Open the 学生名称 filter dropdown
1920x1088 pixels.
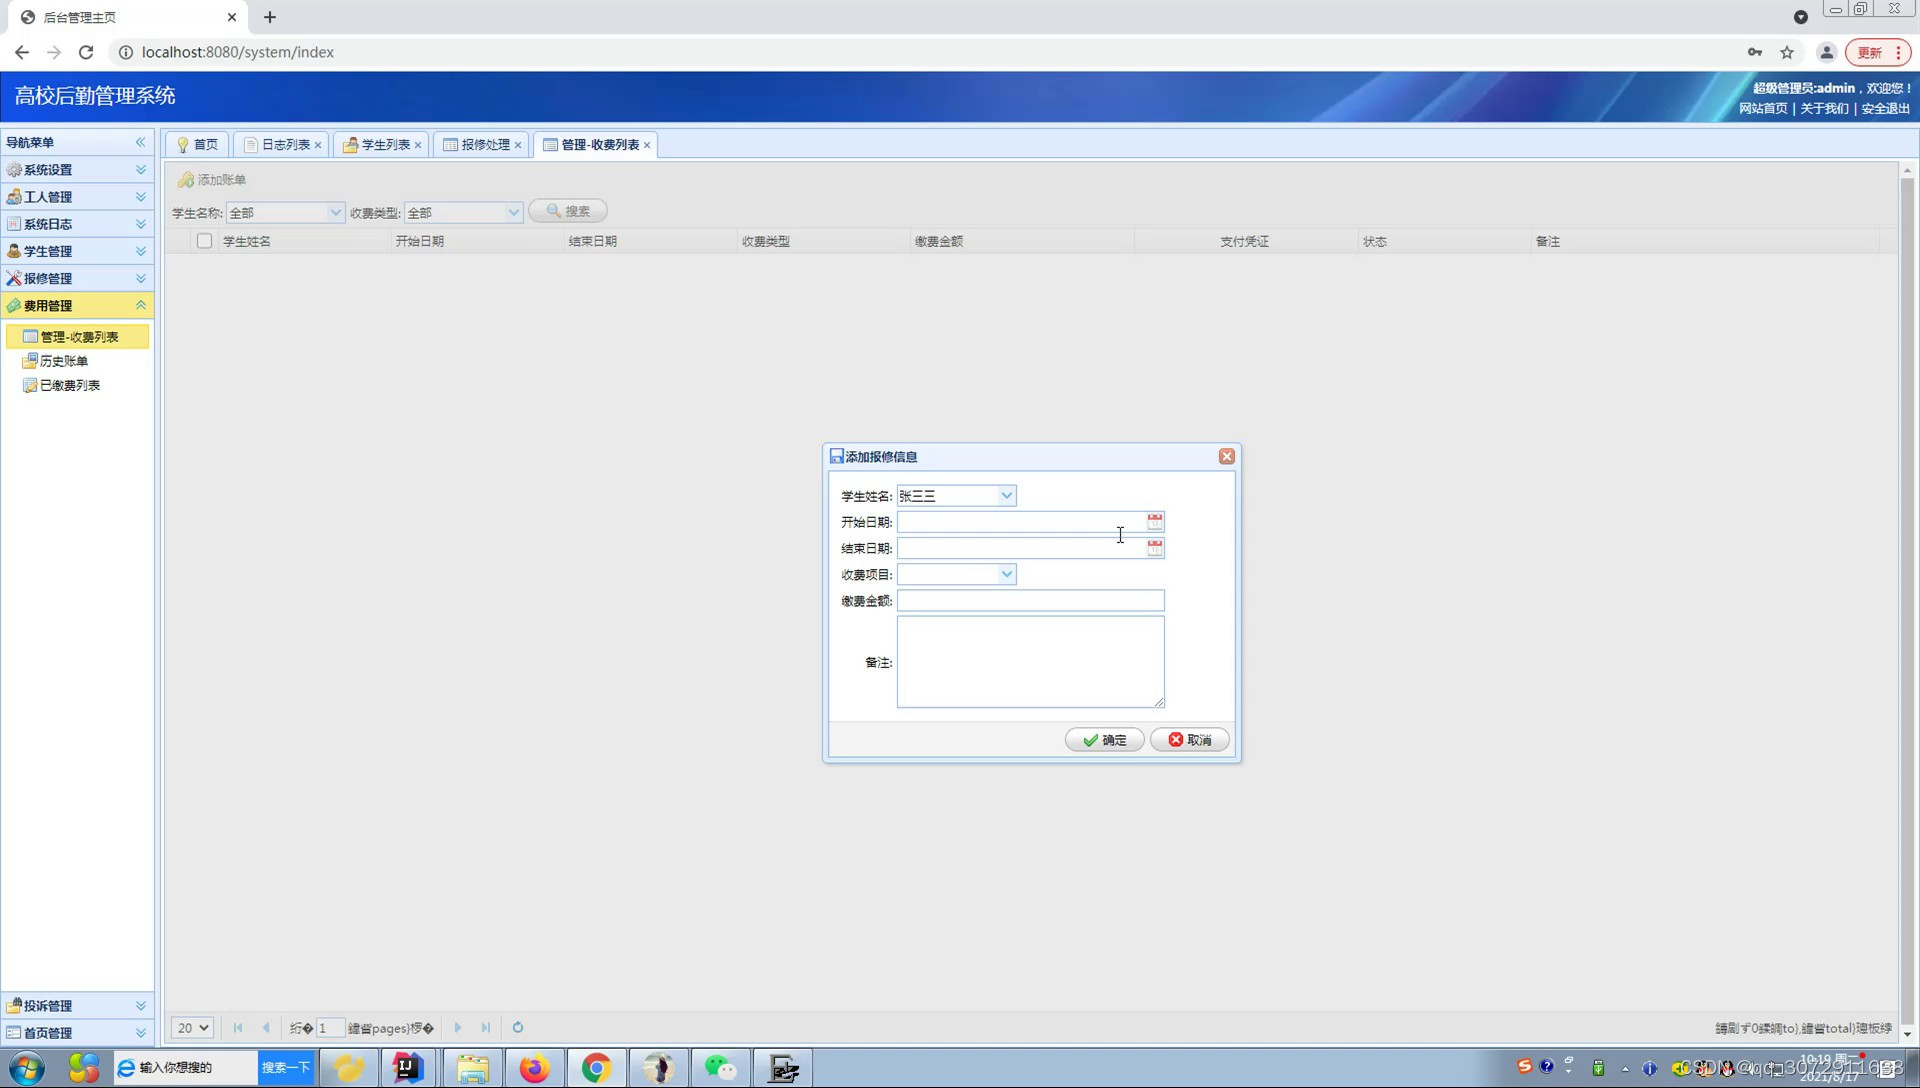(x=335, y=213)
